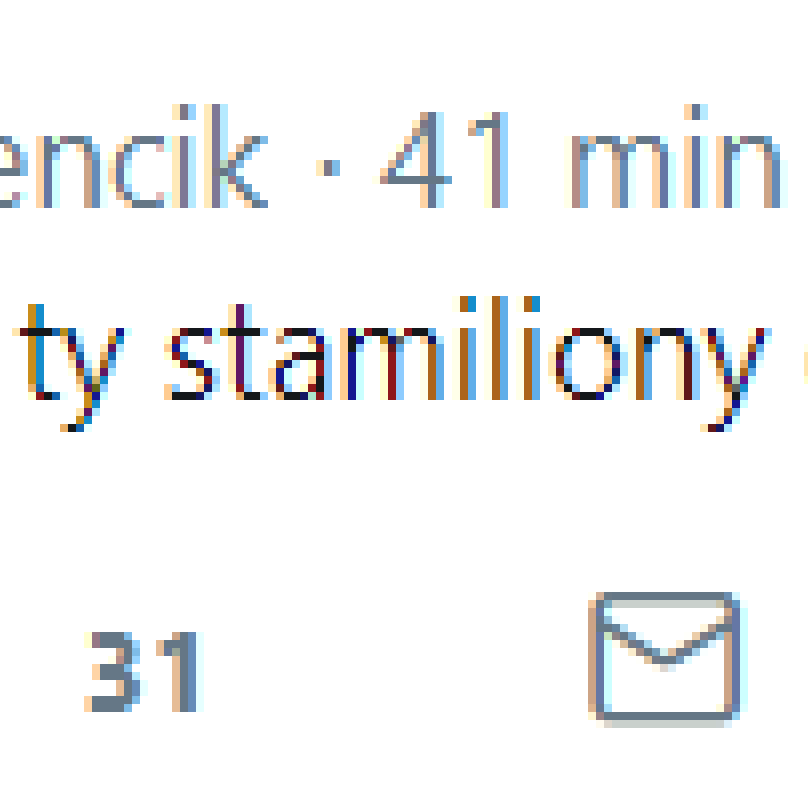Click the envelope message icon

click(667, 659)
